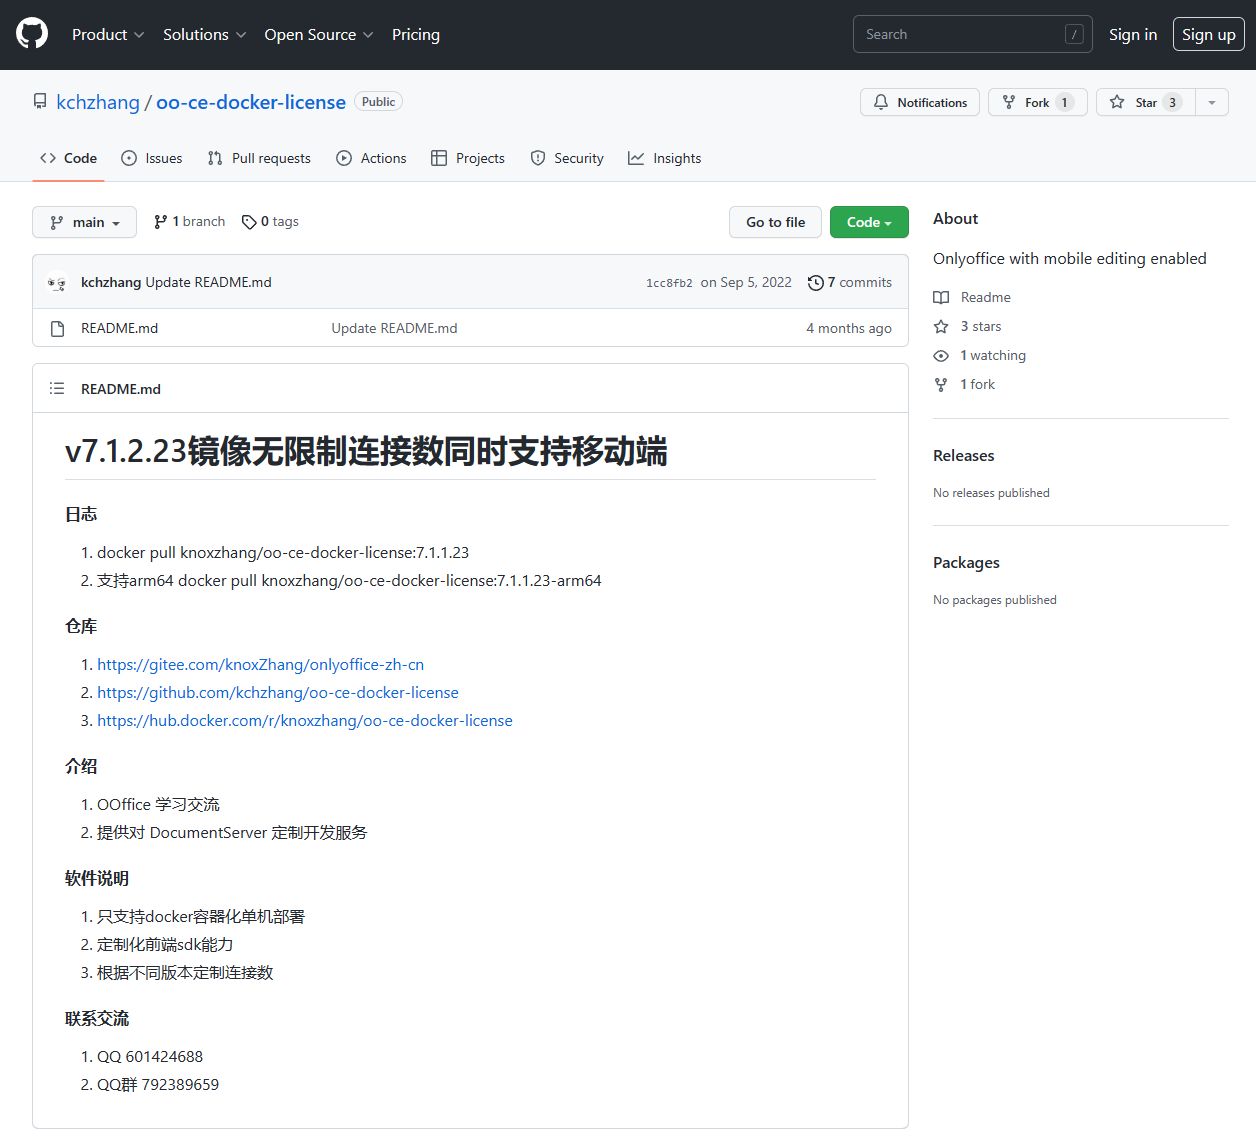
Task: Expand the main branch selector
Action: tap(84, 222)
